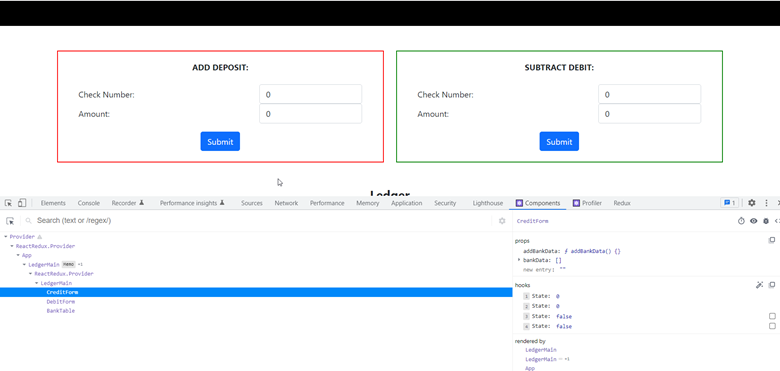Screen dimensions: 780x371
Task: Open the Application tab
Action: click(x=406, y=203)
